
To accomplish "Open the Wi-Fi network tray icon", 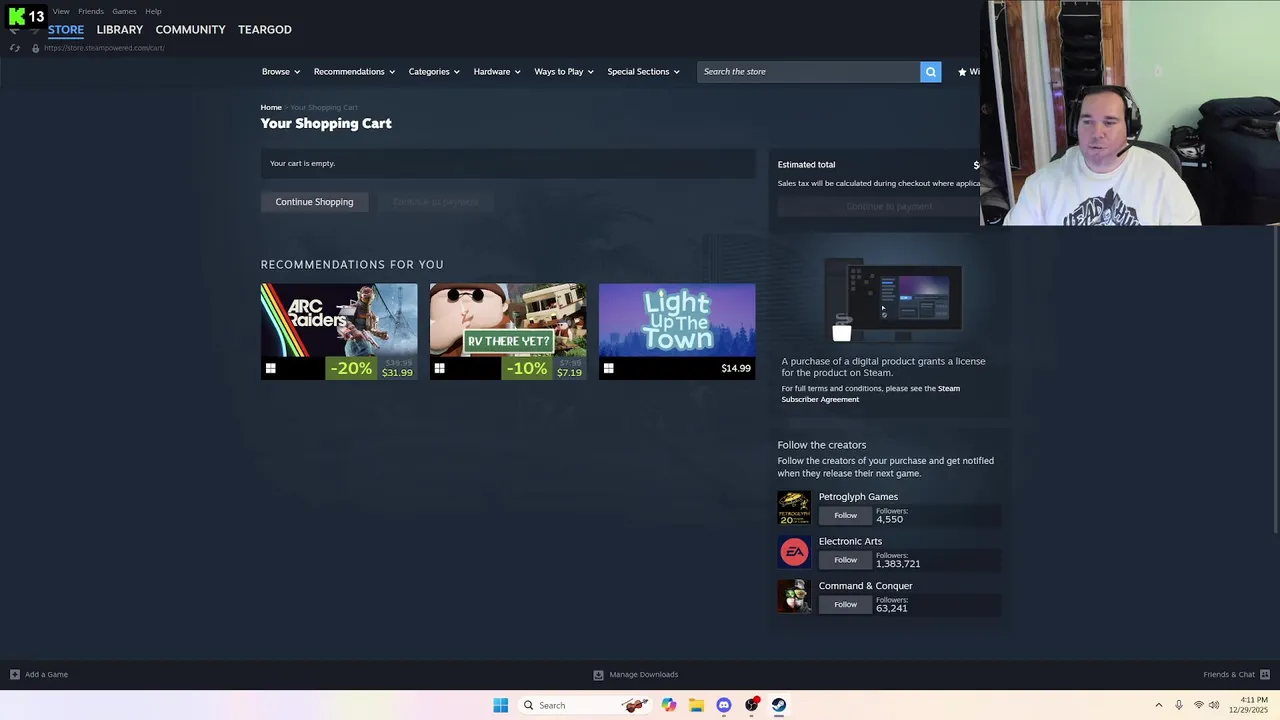I will [1198, 705].
